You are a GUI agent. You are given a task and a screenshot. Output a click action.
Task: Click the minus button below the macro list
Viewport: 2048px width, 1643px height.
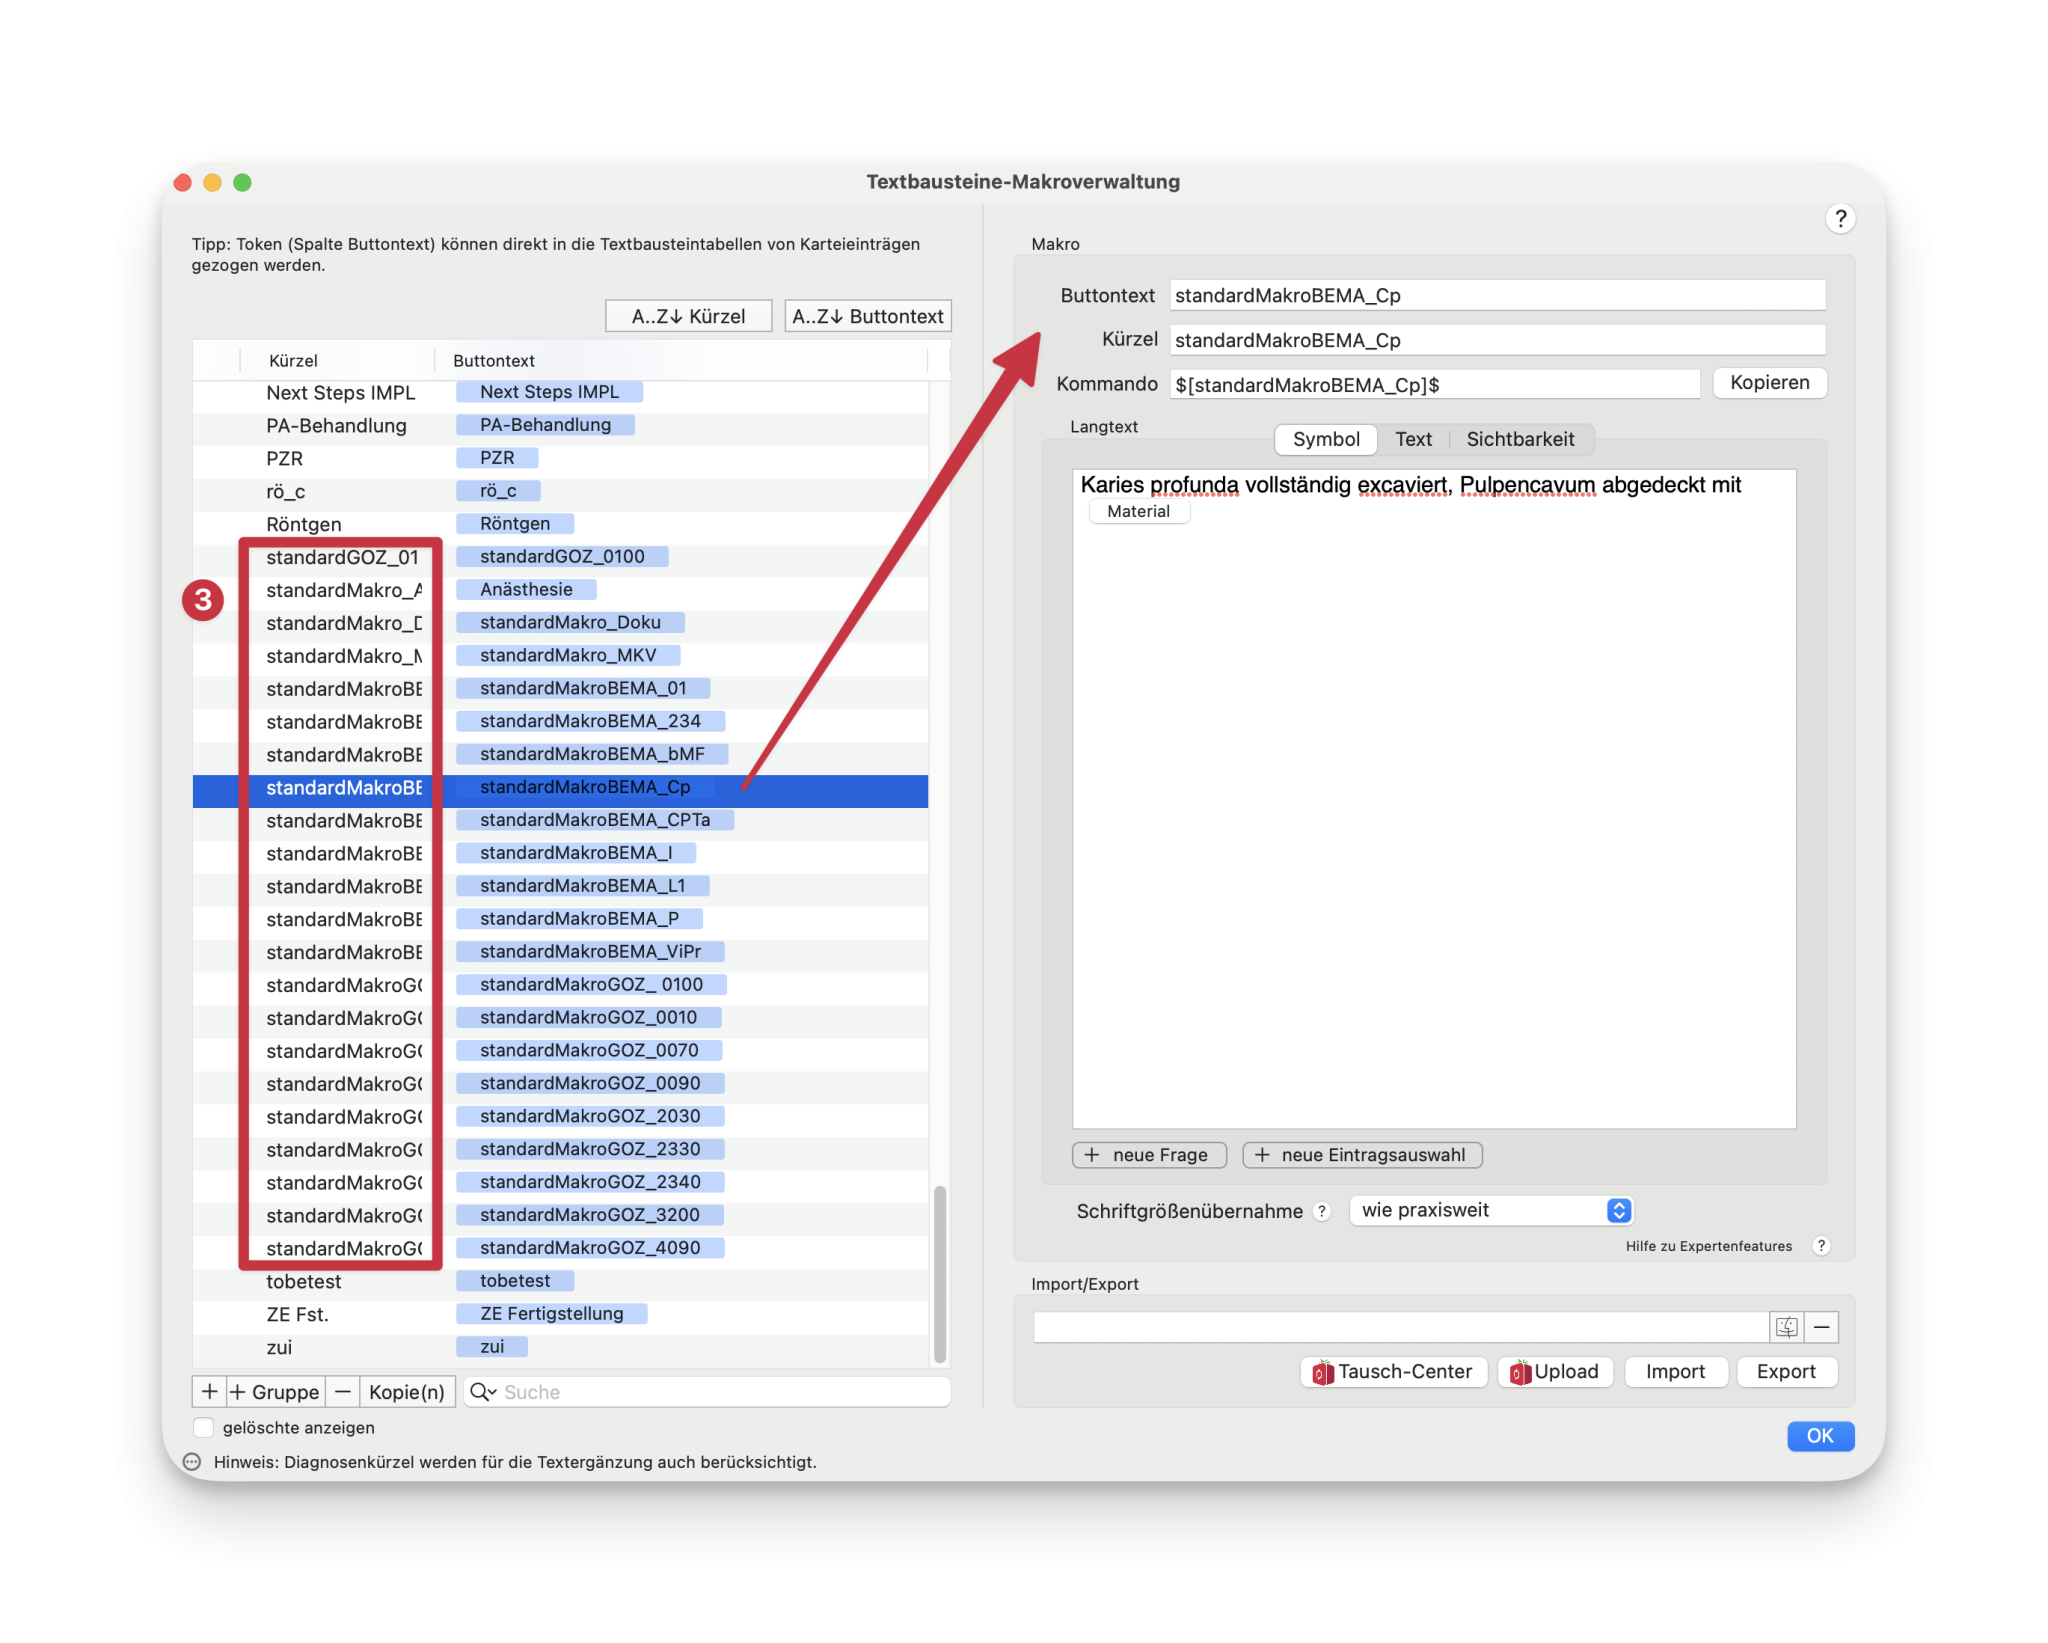[342, 1392]
